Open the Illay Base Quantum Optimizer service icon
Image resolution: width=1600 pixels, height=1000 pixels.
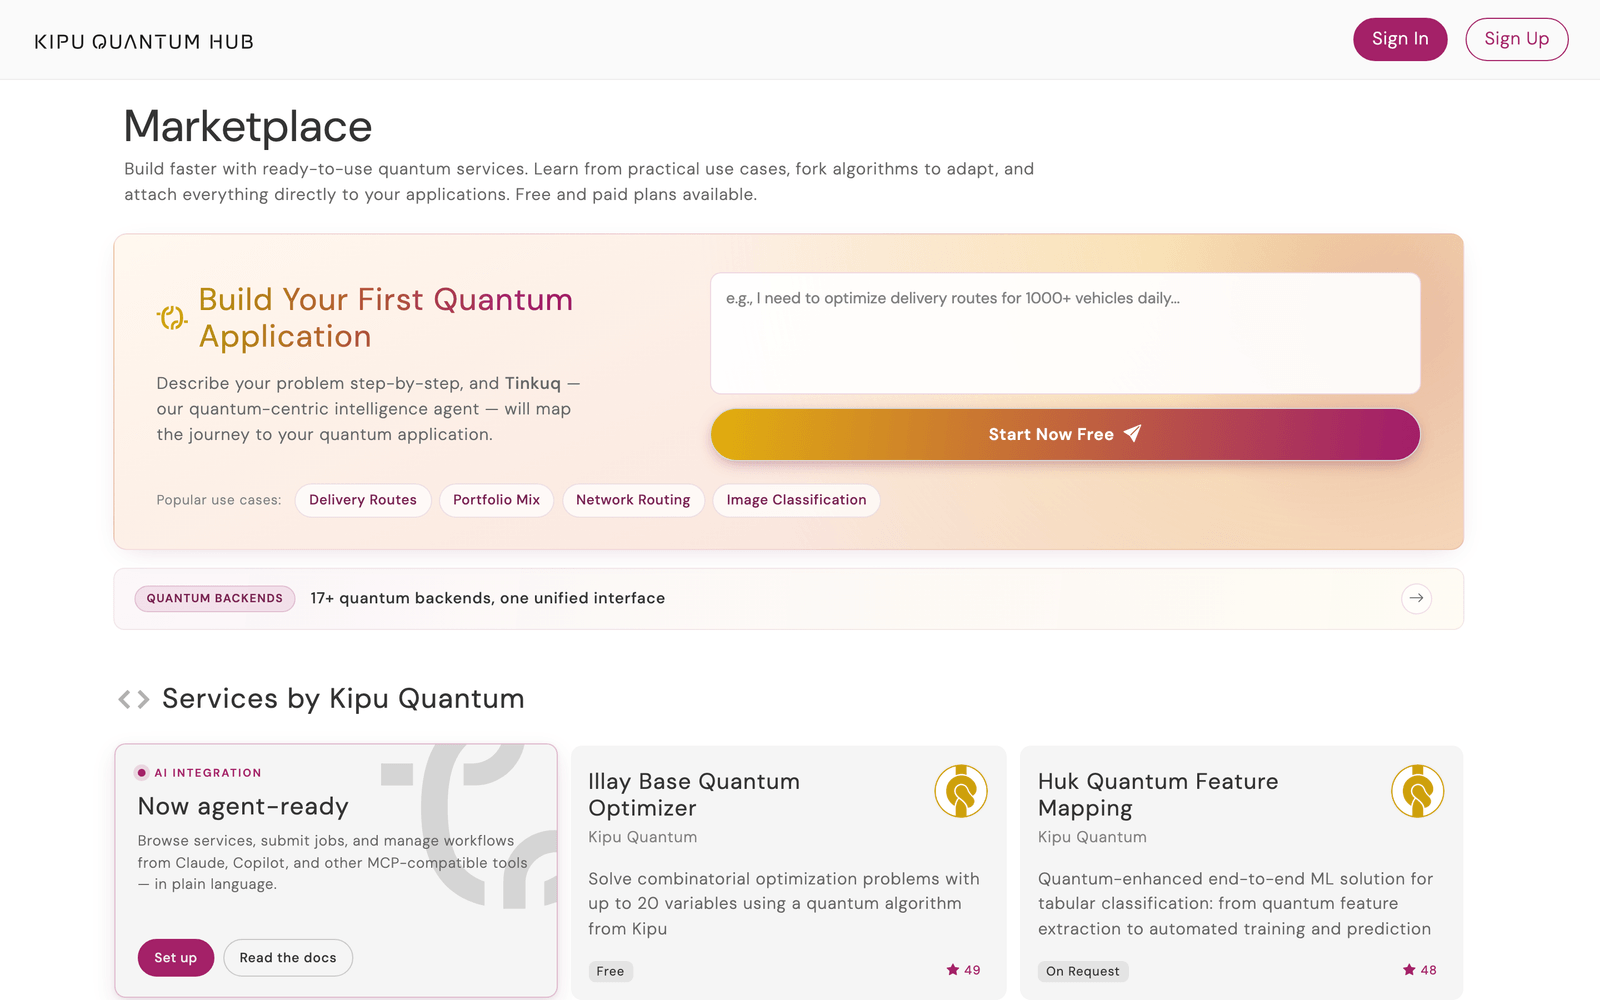961,791
